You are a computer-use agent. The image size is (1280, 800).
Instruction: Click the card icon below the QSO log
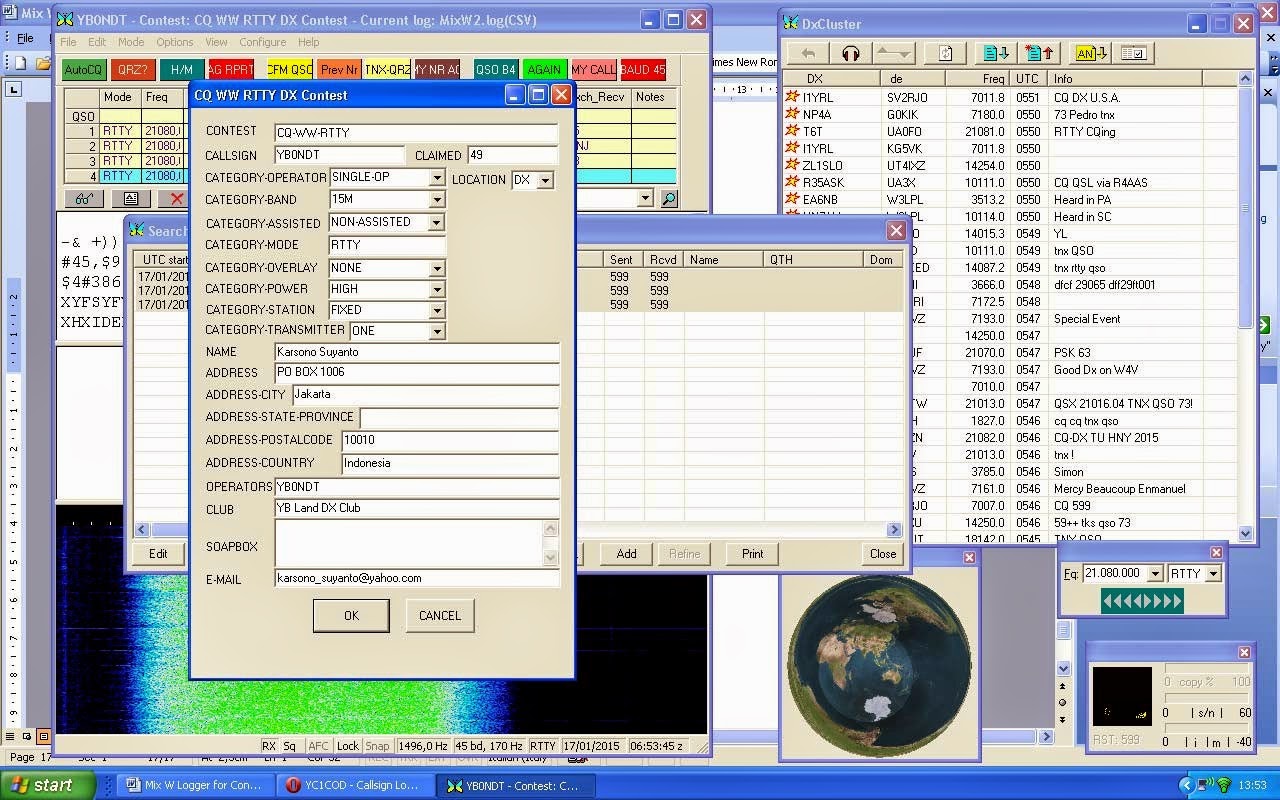click(x=131, y=199)
